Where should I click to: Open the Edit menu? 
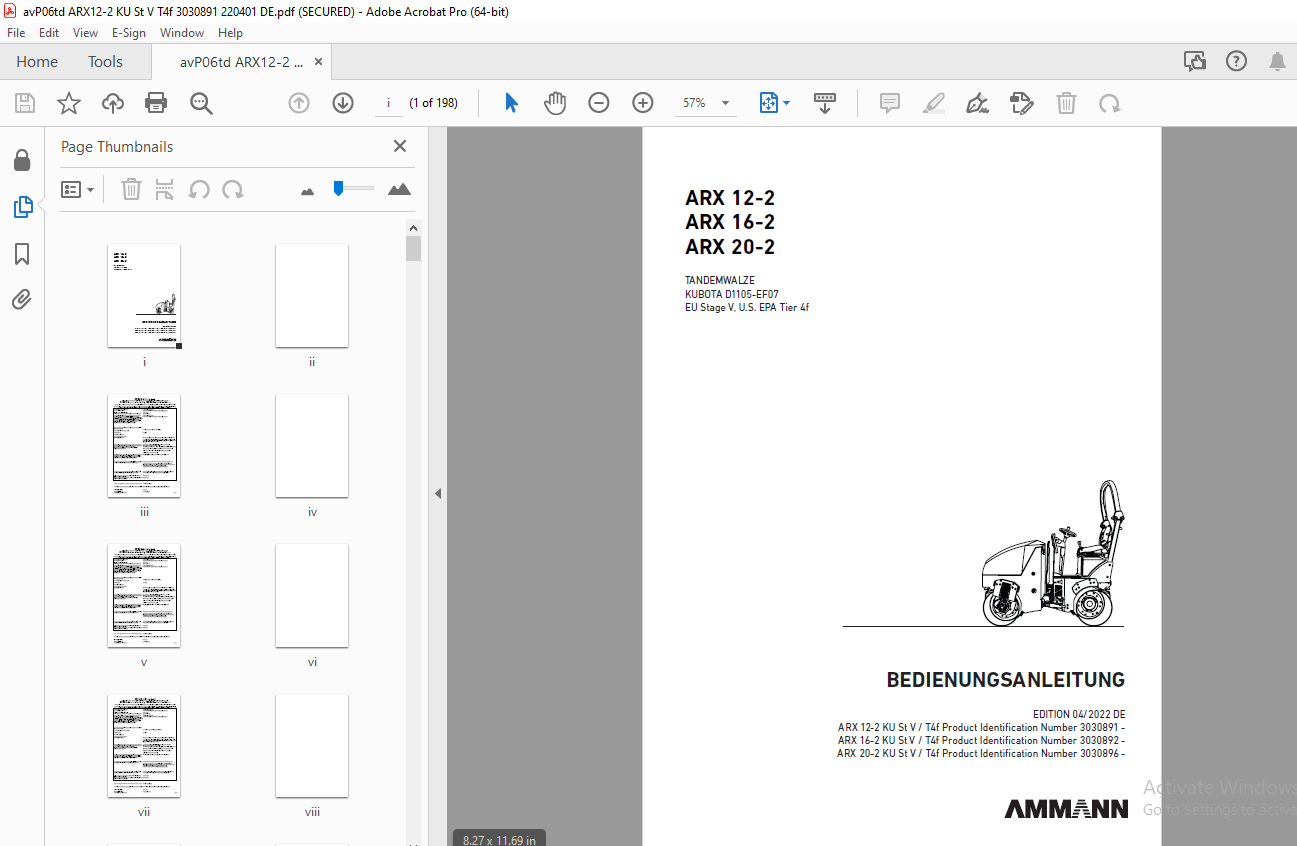(49, 33)
